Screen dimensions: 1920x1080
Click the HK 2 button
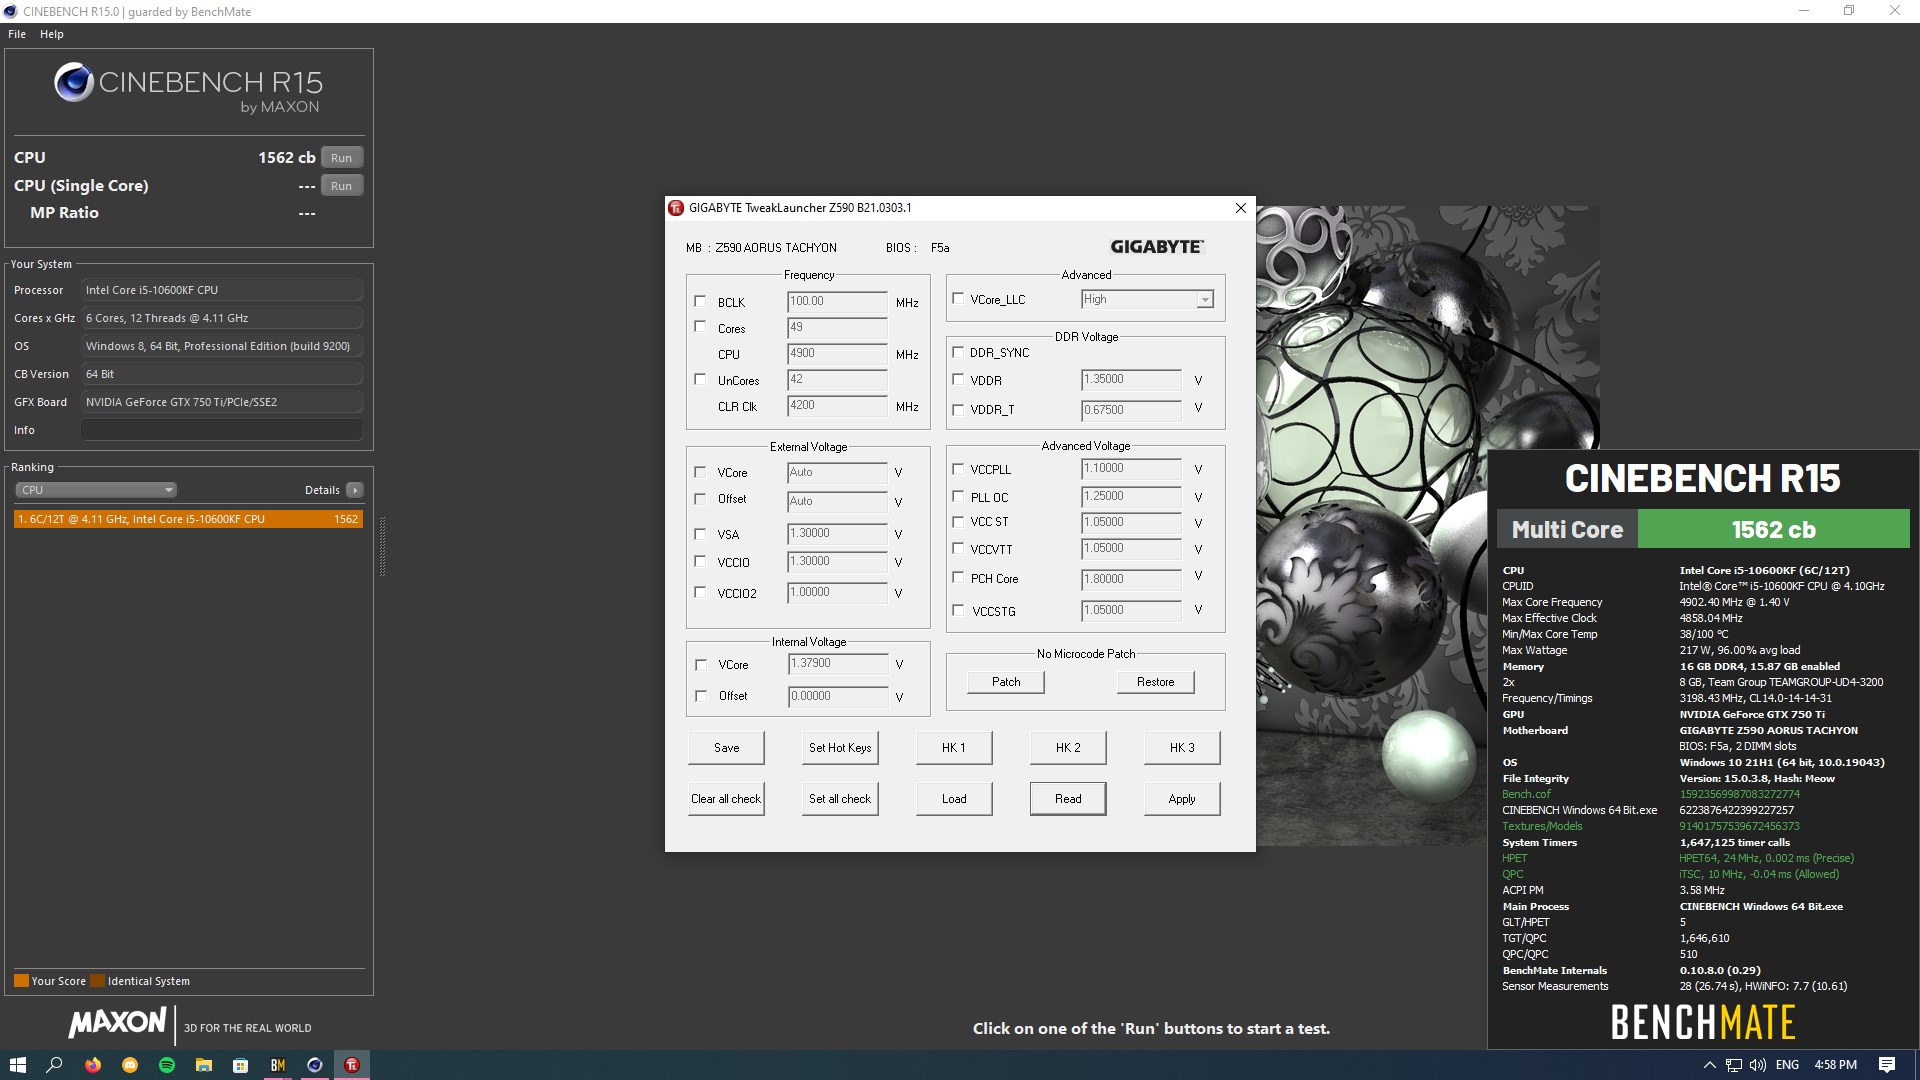click(x=1068, y=748)
